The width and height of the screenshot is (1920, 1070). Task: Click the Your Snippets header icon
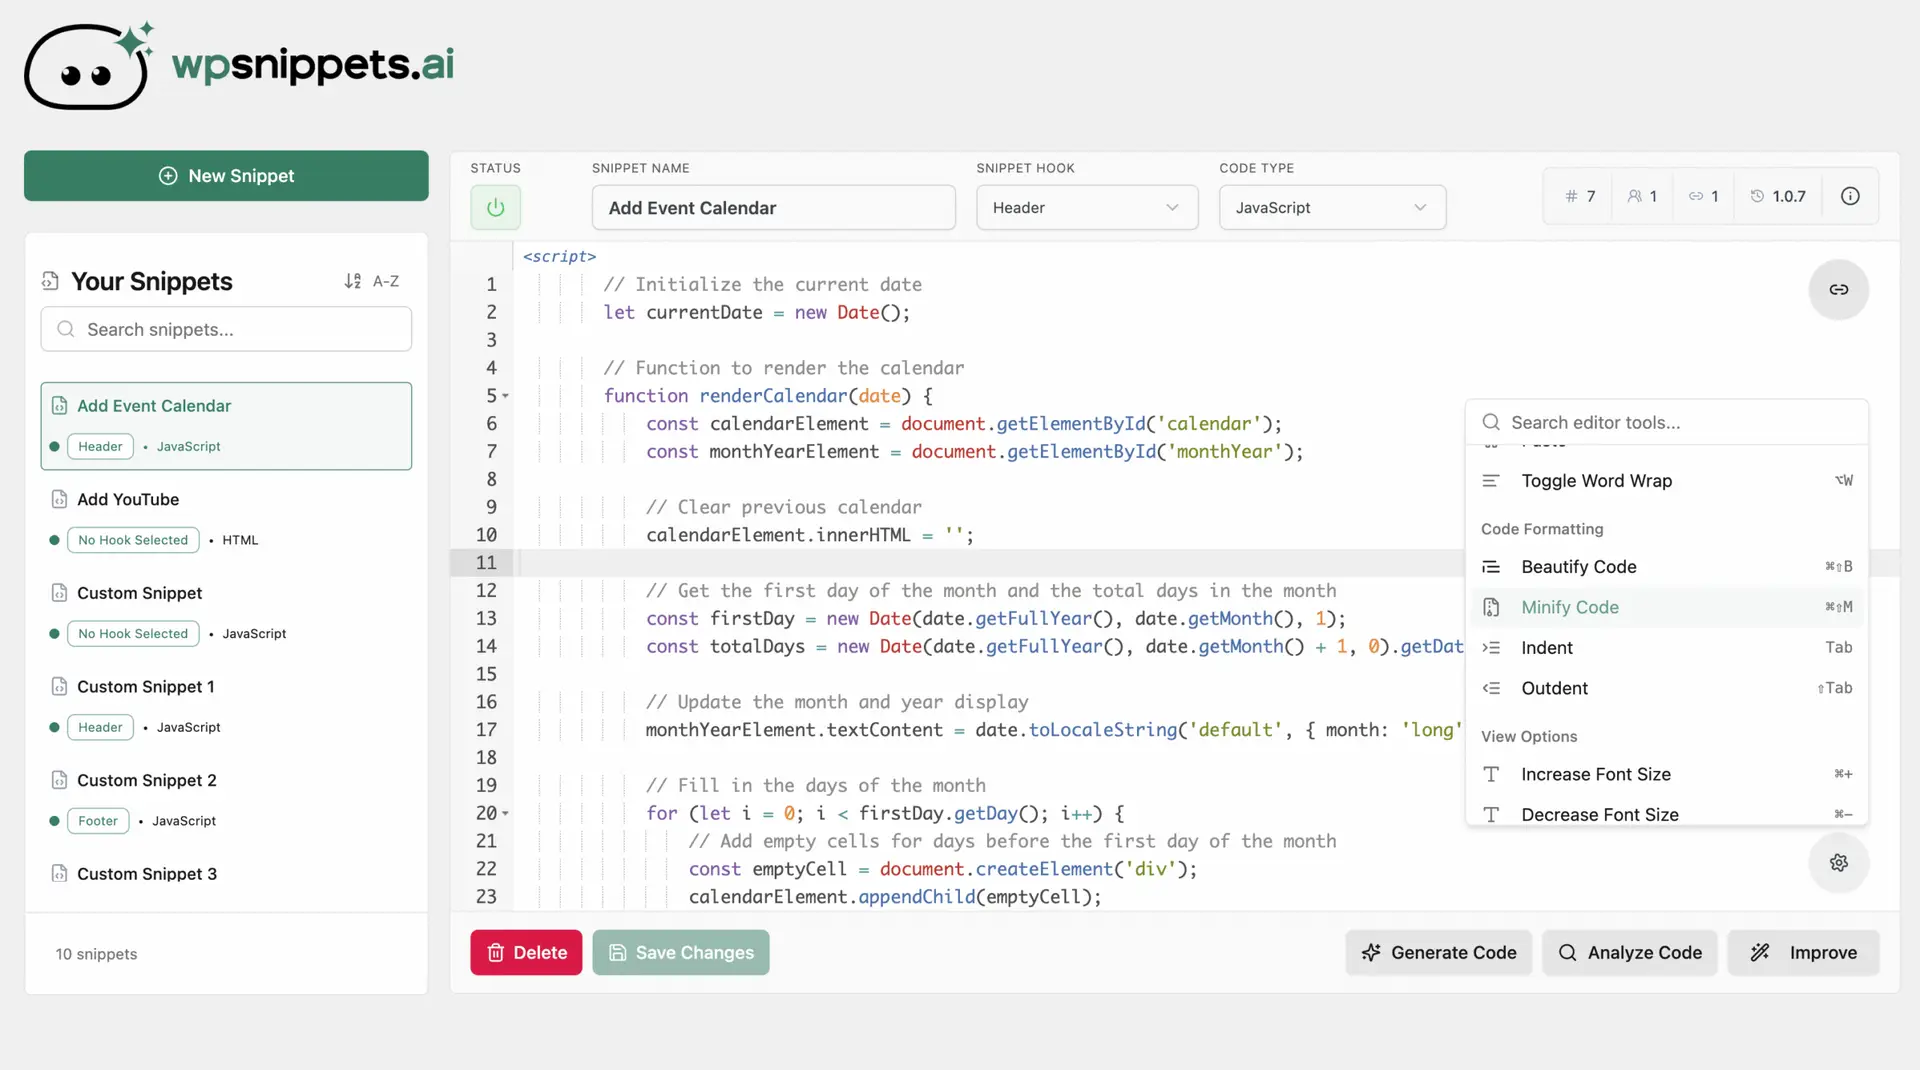click(50, 281)
